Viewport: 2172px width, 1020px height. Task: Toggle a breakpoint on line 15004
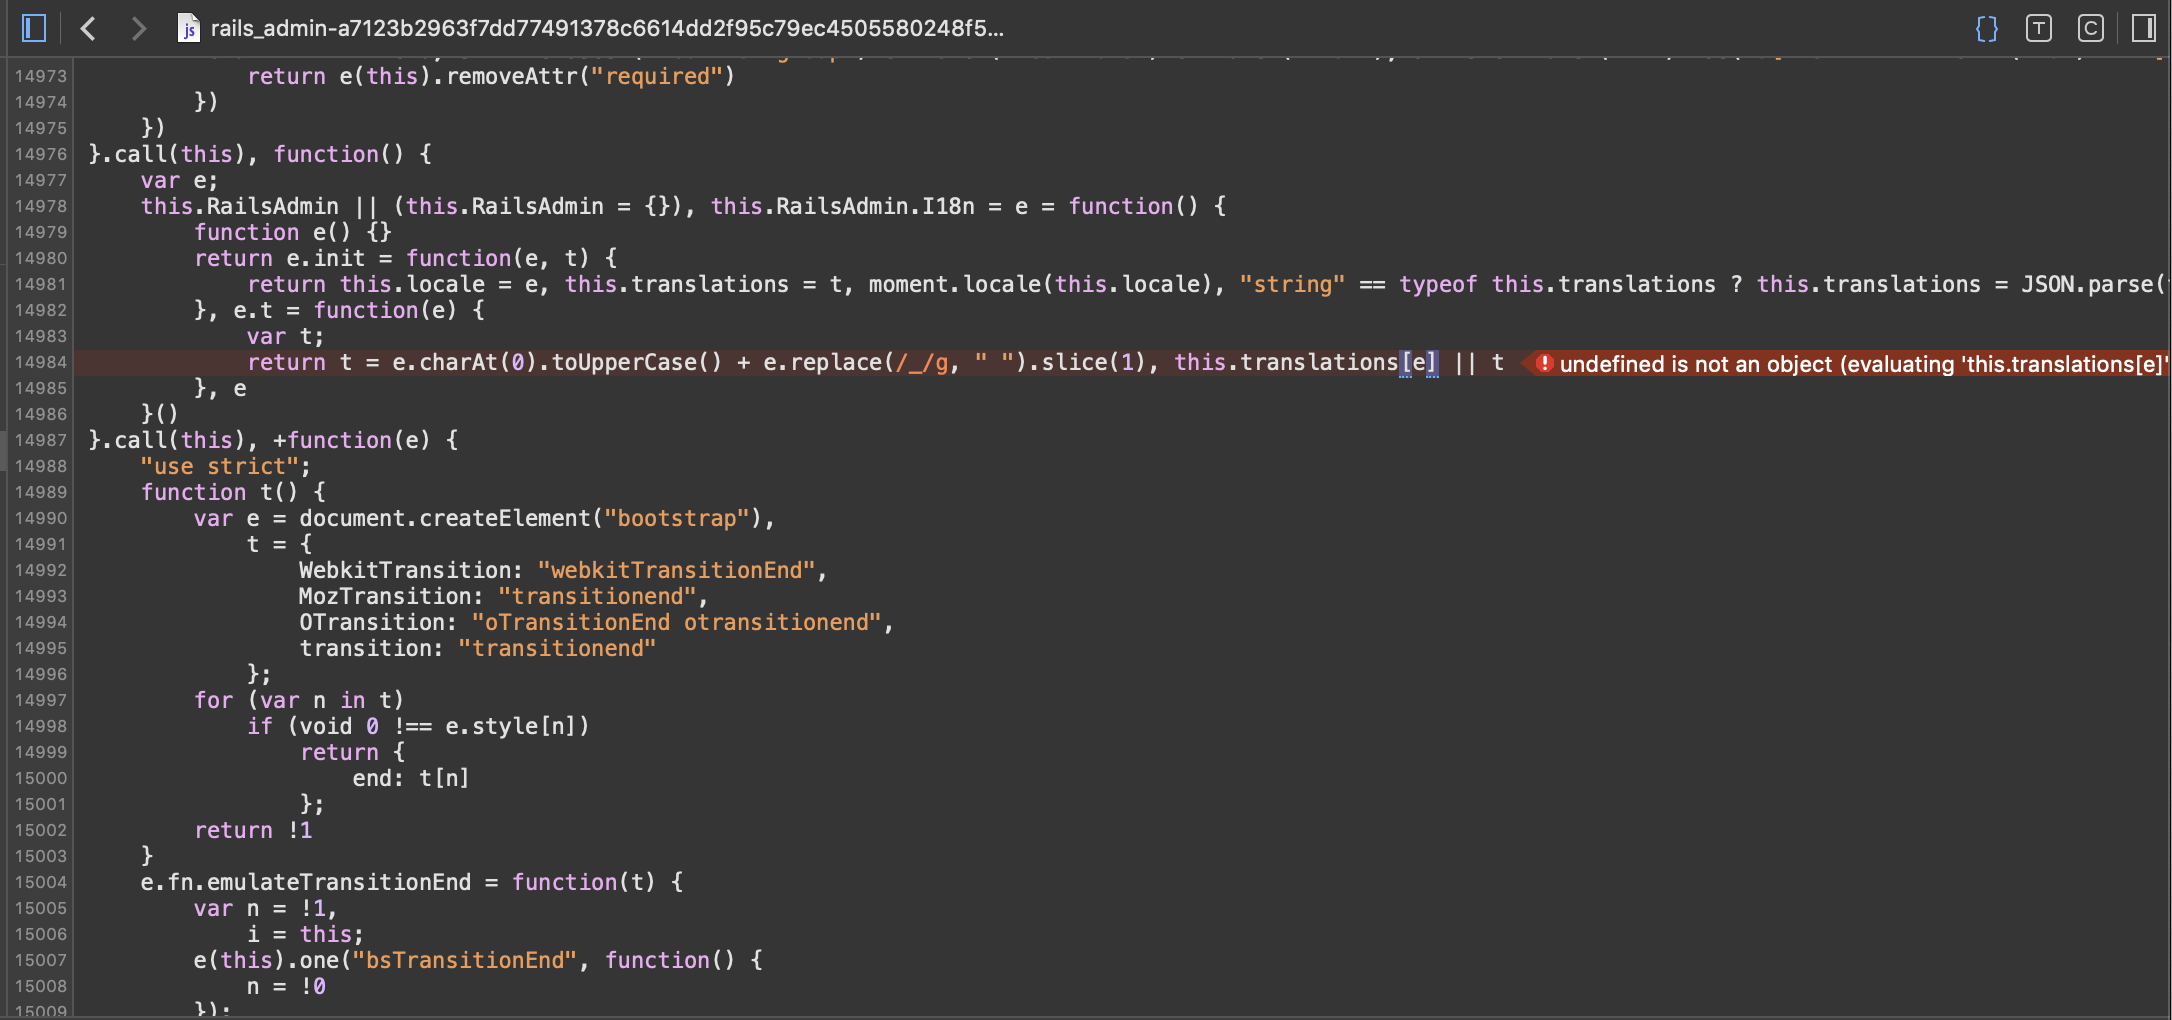(x=41, y=882)
